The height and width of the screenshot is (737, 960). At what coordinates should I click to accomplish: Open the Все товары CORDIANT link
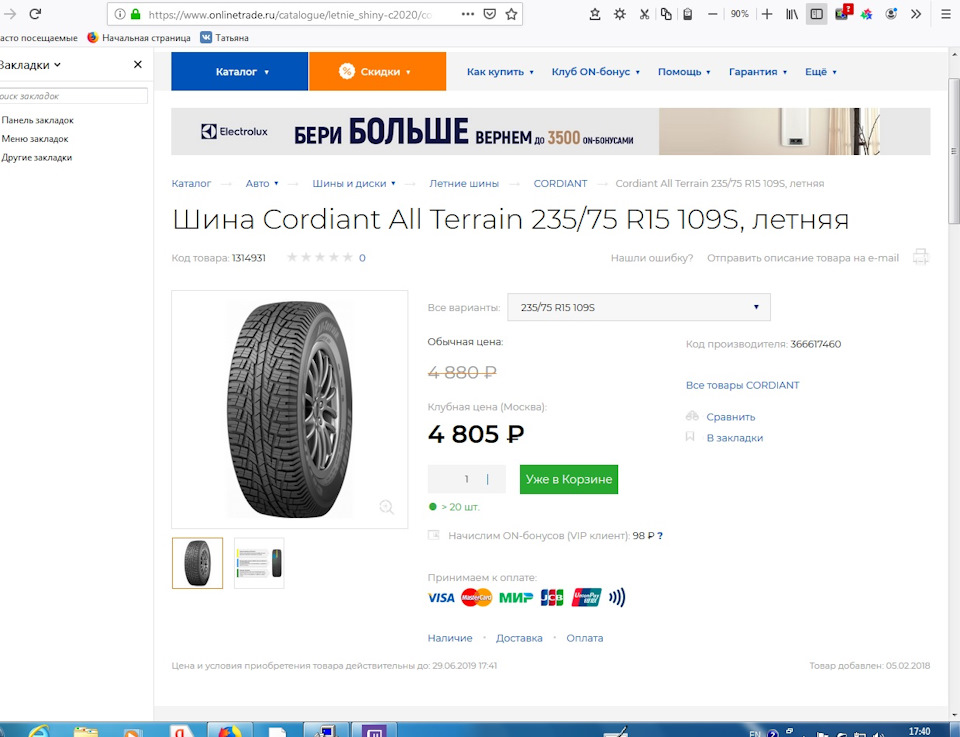coord(742,385)
